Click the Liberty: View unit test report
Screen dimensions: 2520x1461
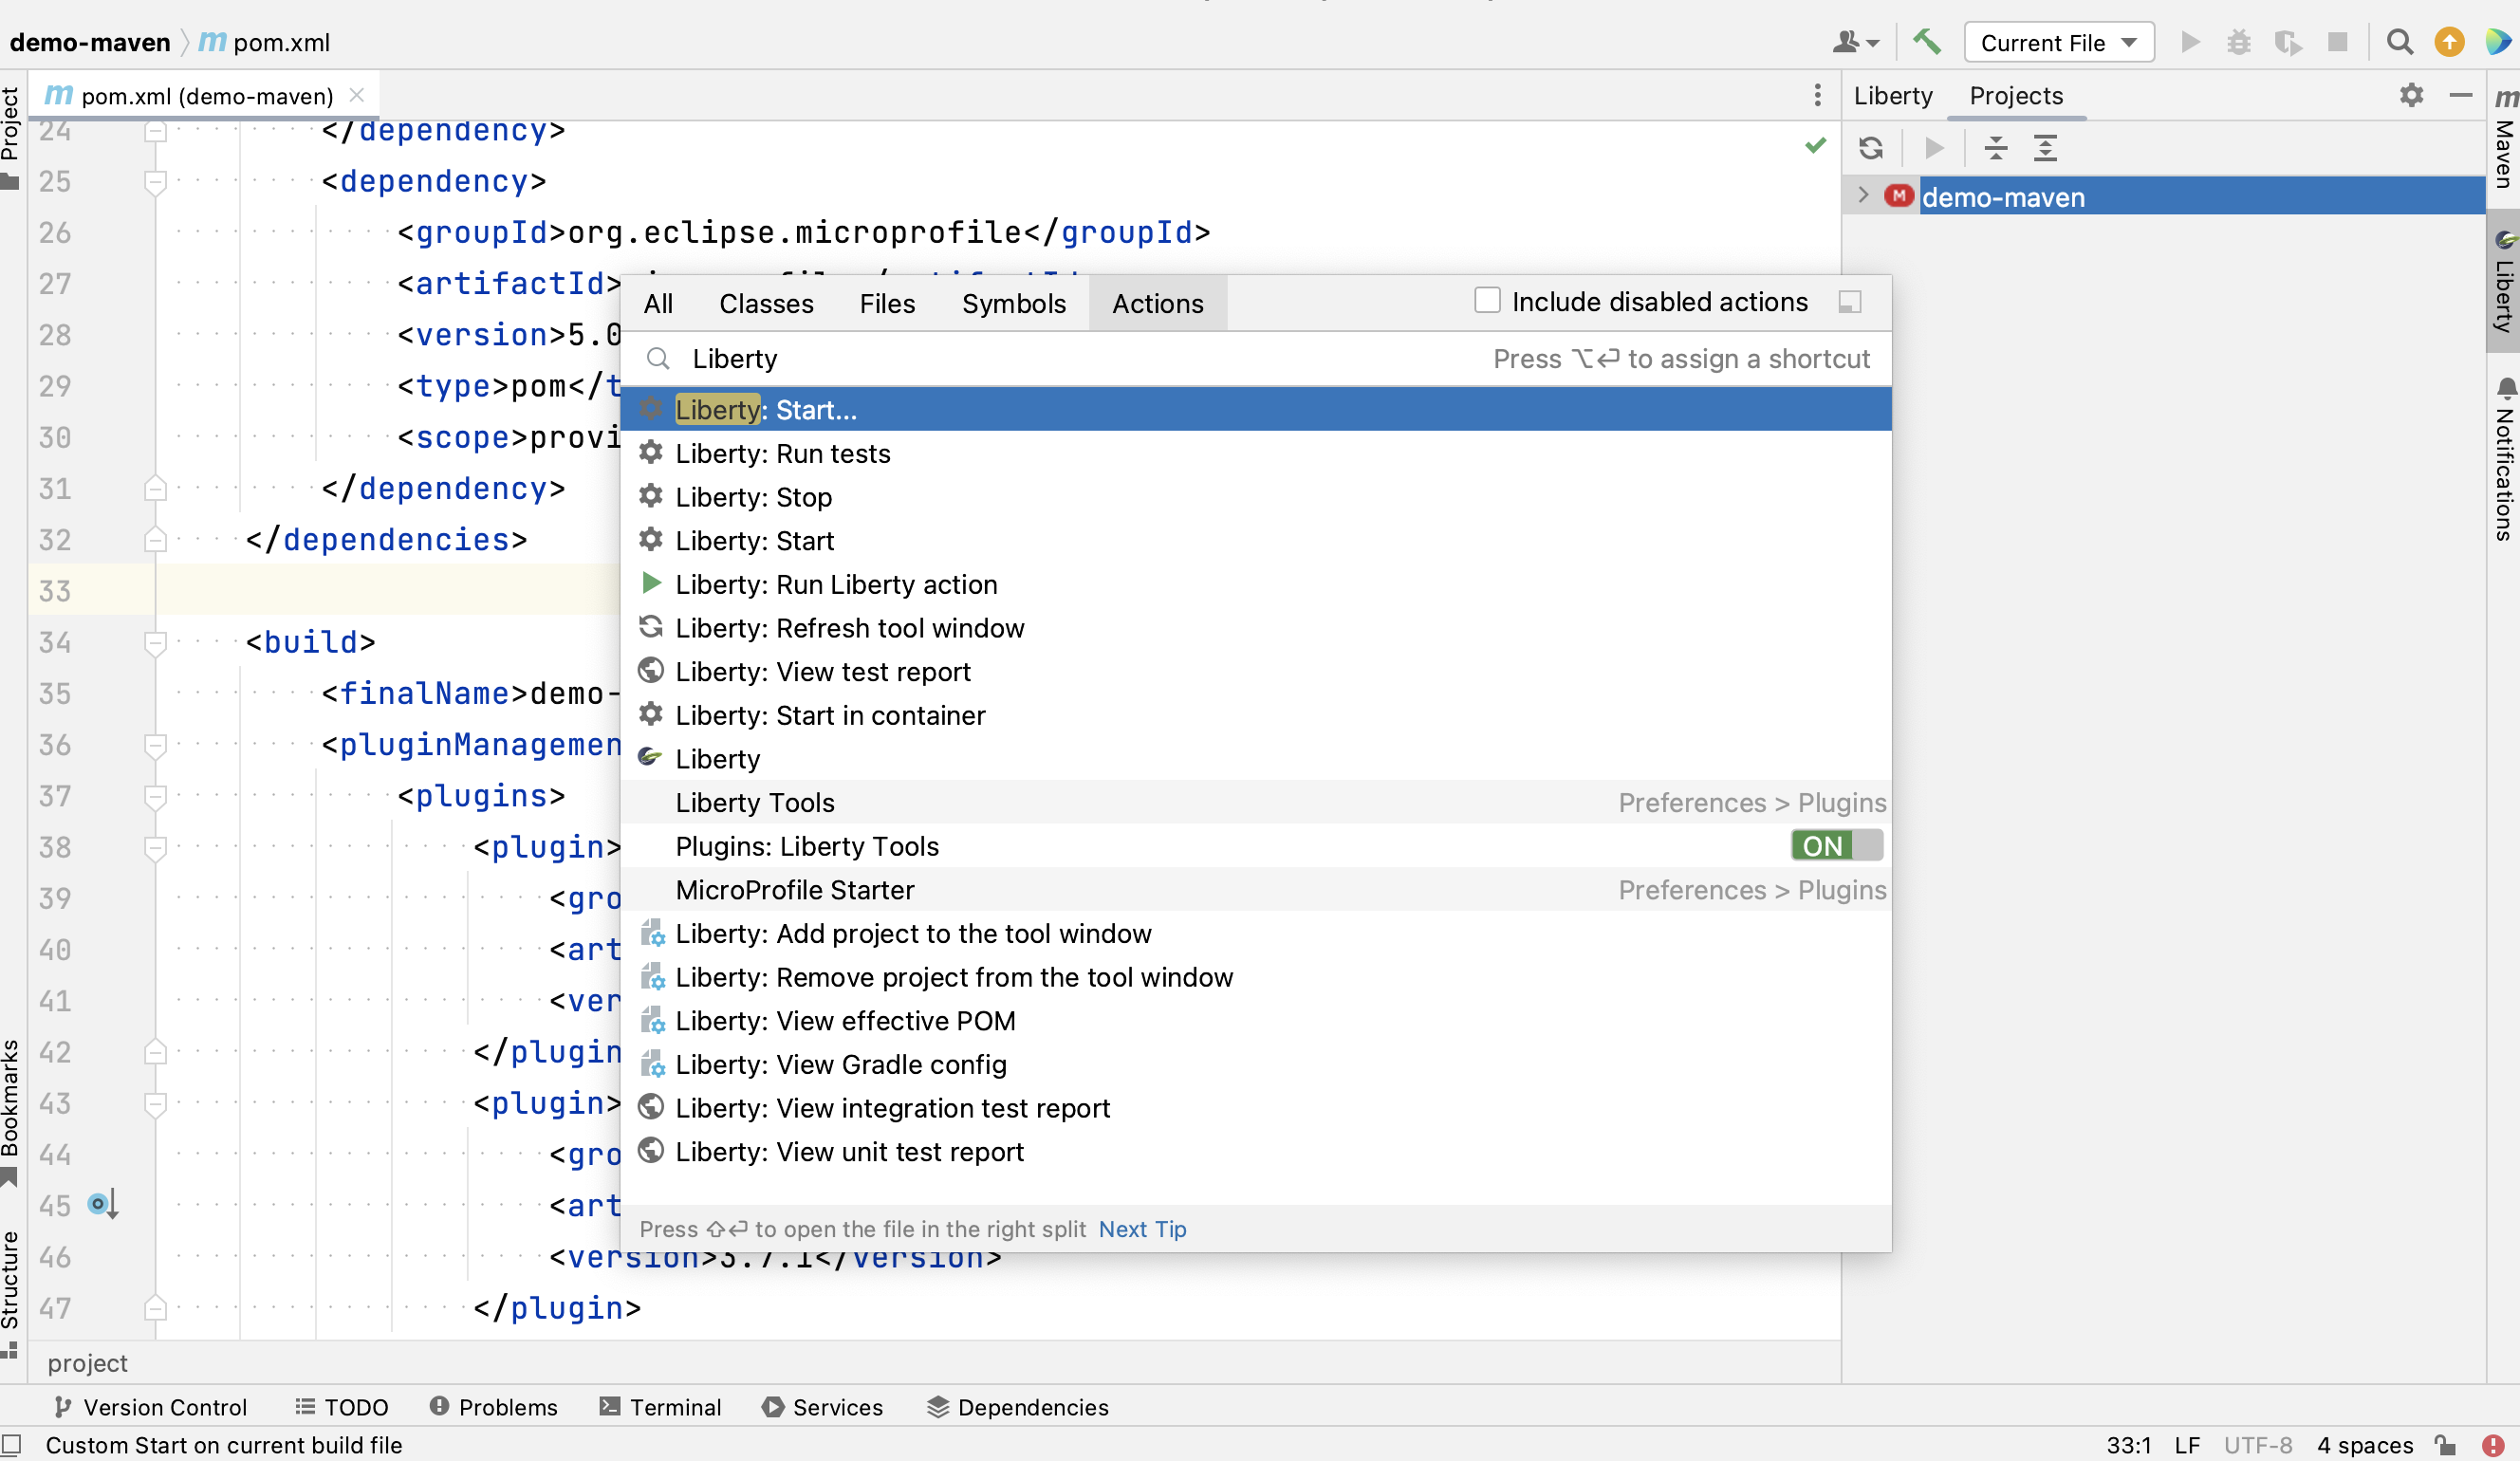tap(848, 1152)
